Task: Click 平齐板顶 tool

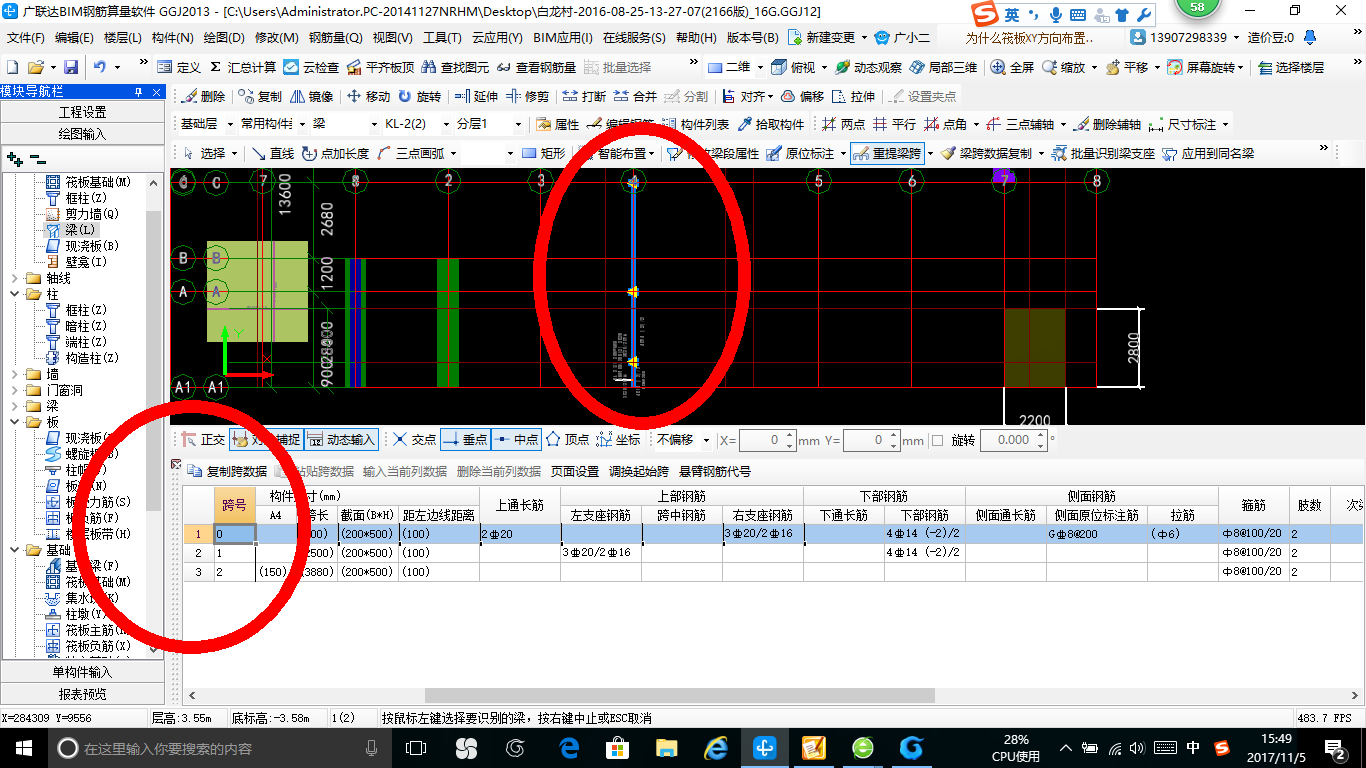Action: (x=380, y=67)
